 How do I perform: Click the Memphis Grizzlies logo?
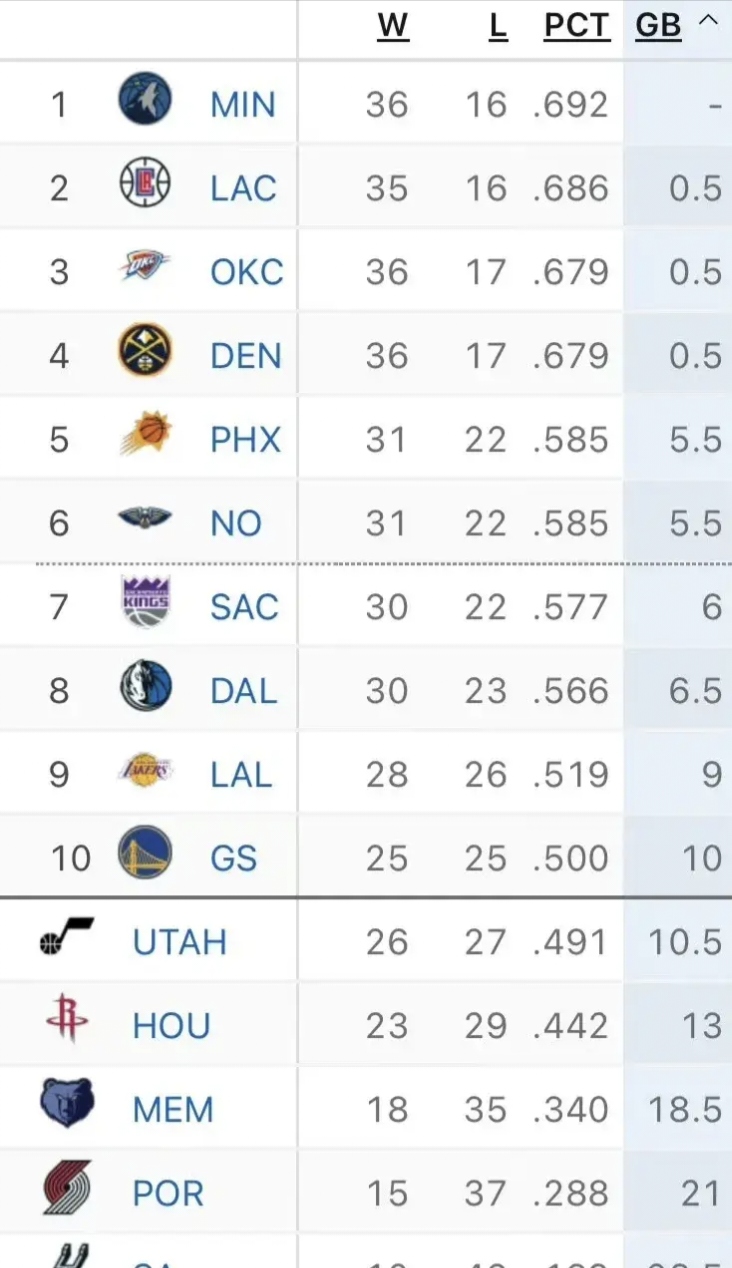[67, 1104]
